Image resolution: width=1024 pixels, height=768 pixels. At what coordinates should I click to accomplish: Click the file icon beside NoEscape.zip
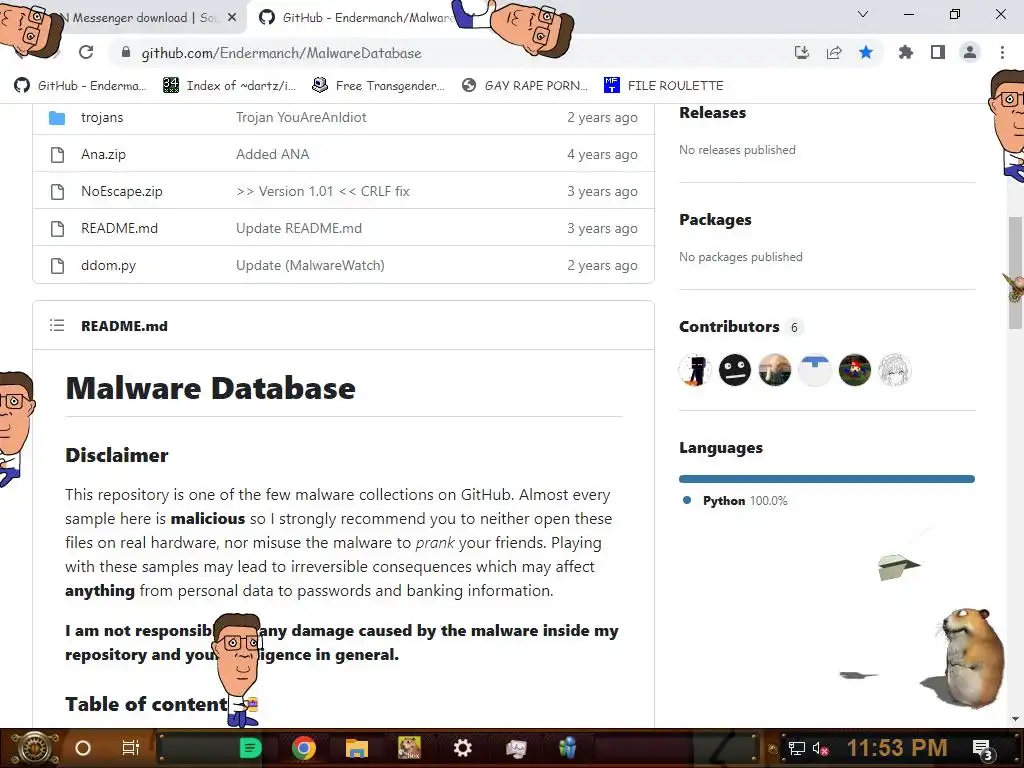(57, 192)
